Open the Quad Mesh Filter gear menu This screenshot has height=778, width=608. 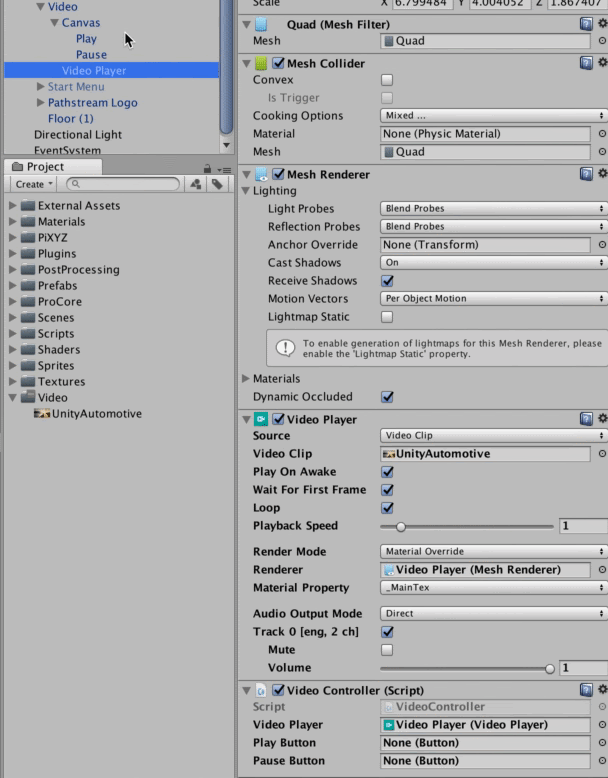tap(602, 24)
